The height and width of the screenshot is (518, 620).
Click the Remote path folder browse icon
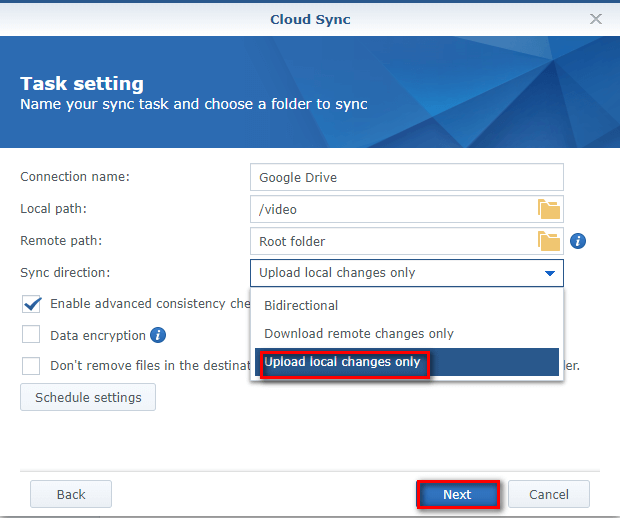(x=549, y=241)
